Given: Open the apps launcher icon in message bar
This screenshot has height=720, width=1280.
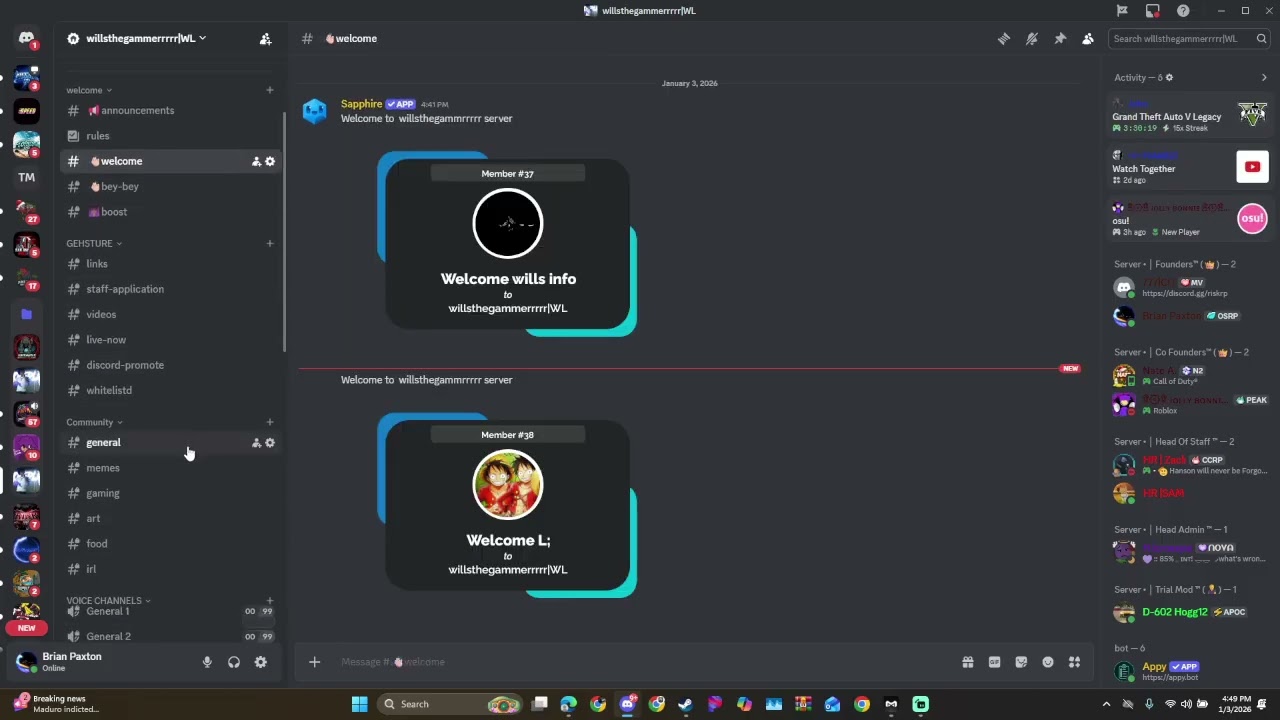Looking at the screenshot, I should point(1074,662).
